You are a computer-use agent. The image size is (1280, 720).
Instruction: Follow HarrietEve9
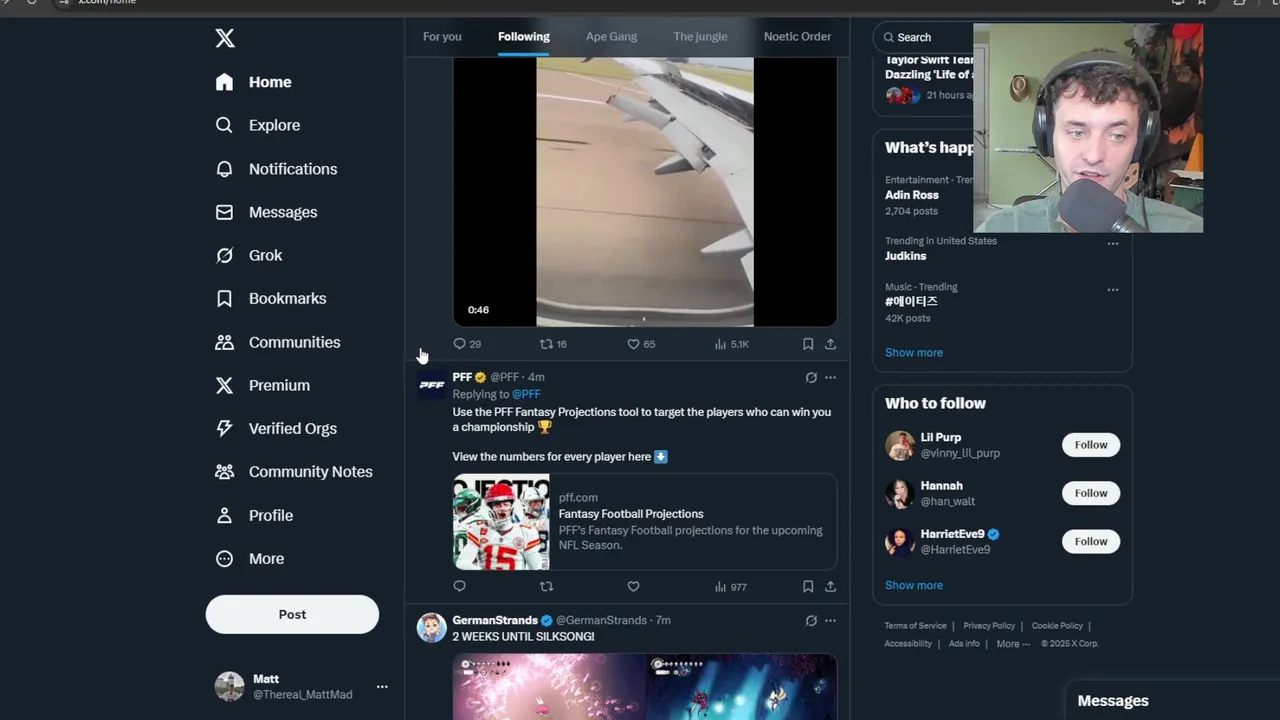tap(1091, 541)
